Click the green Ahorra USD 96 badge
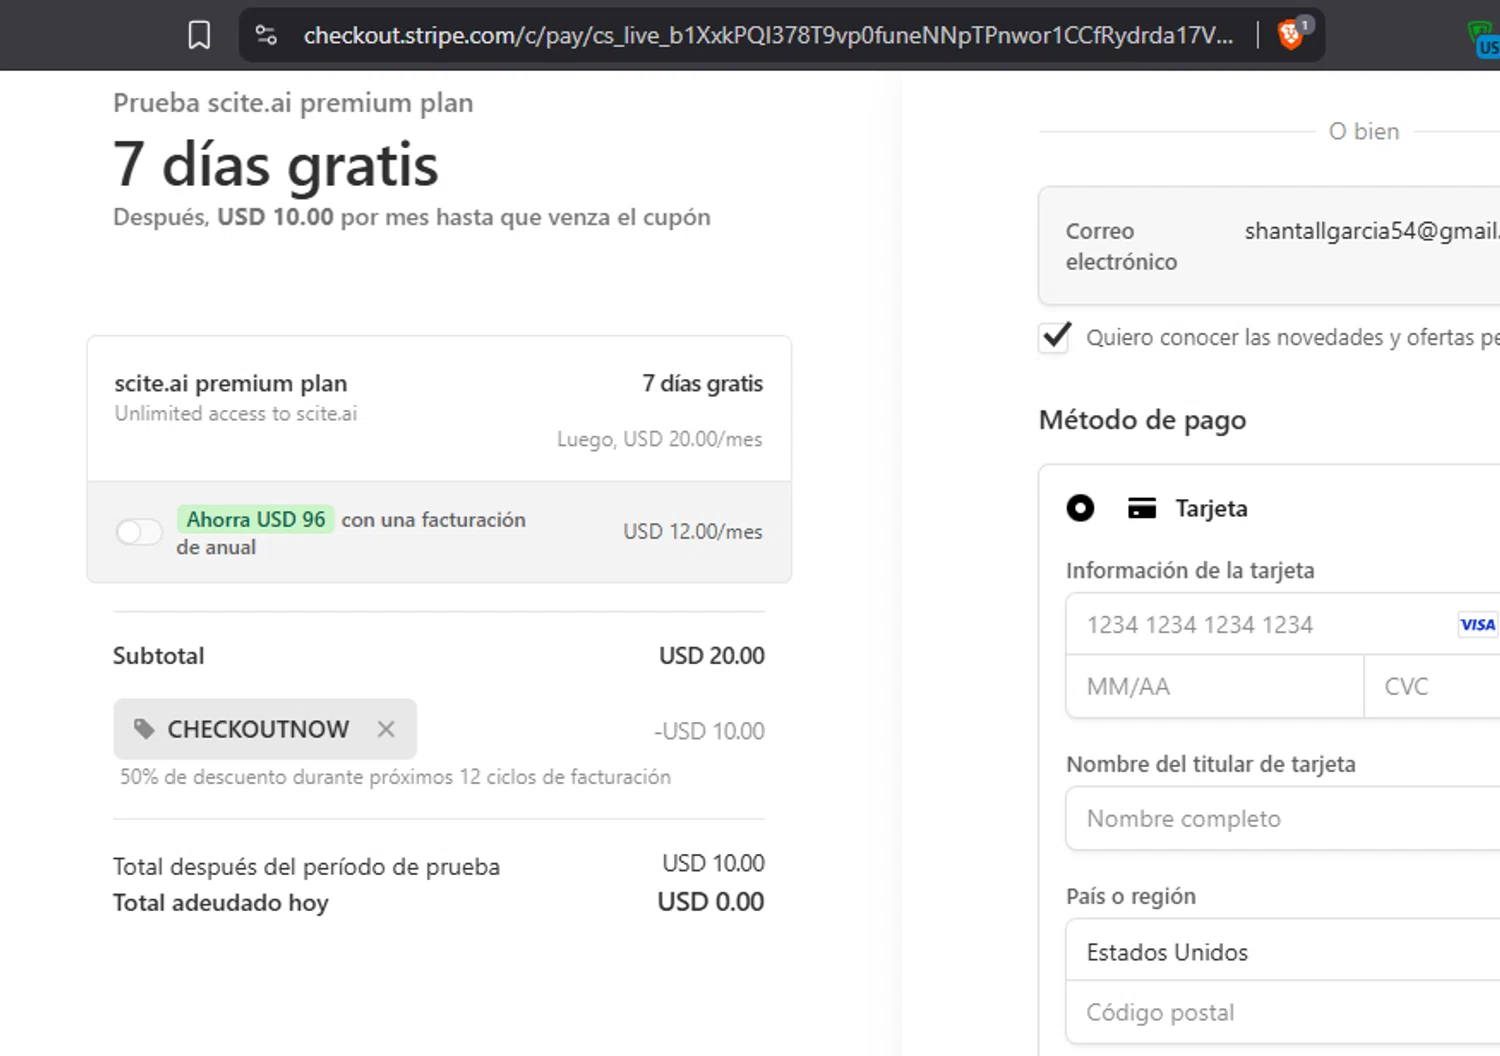Viewport: 1500px width, 1056px height. point(256,520)
